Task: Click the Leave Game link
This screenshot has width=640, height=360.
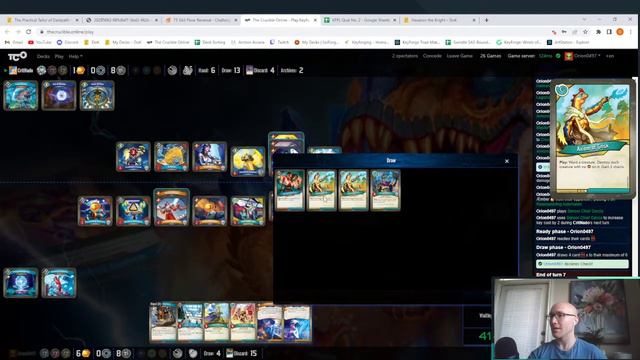Action: pyautogui.click(x=460, y=56)
